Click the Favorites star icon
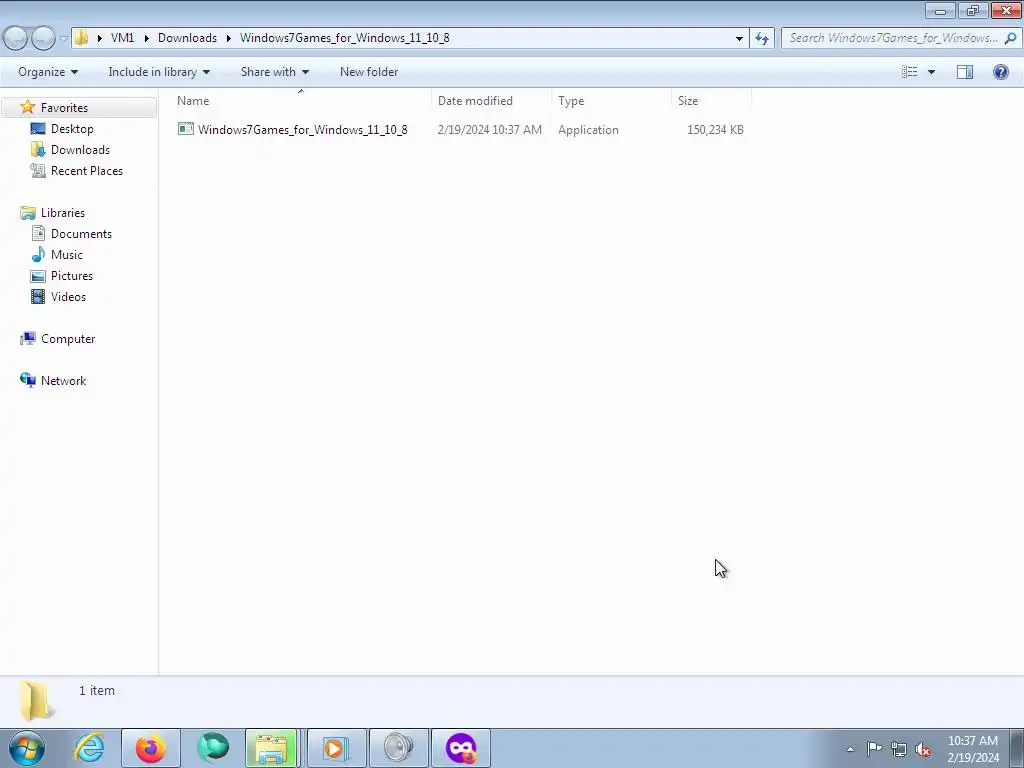The image size is (1024, 768). pyautogui.click(x=27, y=107)
